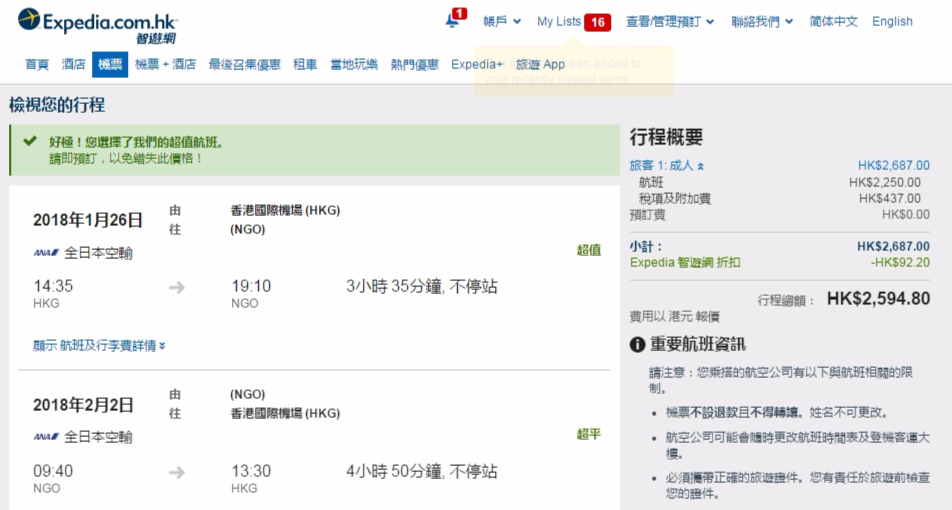Open the 機票 + 酒店 package tab
This screenshot has height=510, width=952.
coord(165,64)
